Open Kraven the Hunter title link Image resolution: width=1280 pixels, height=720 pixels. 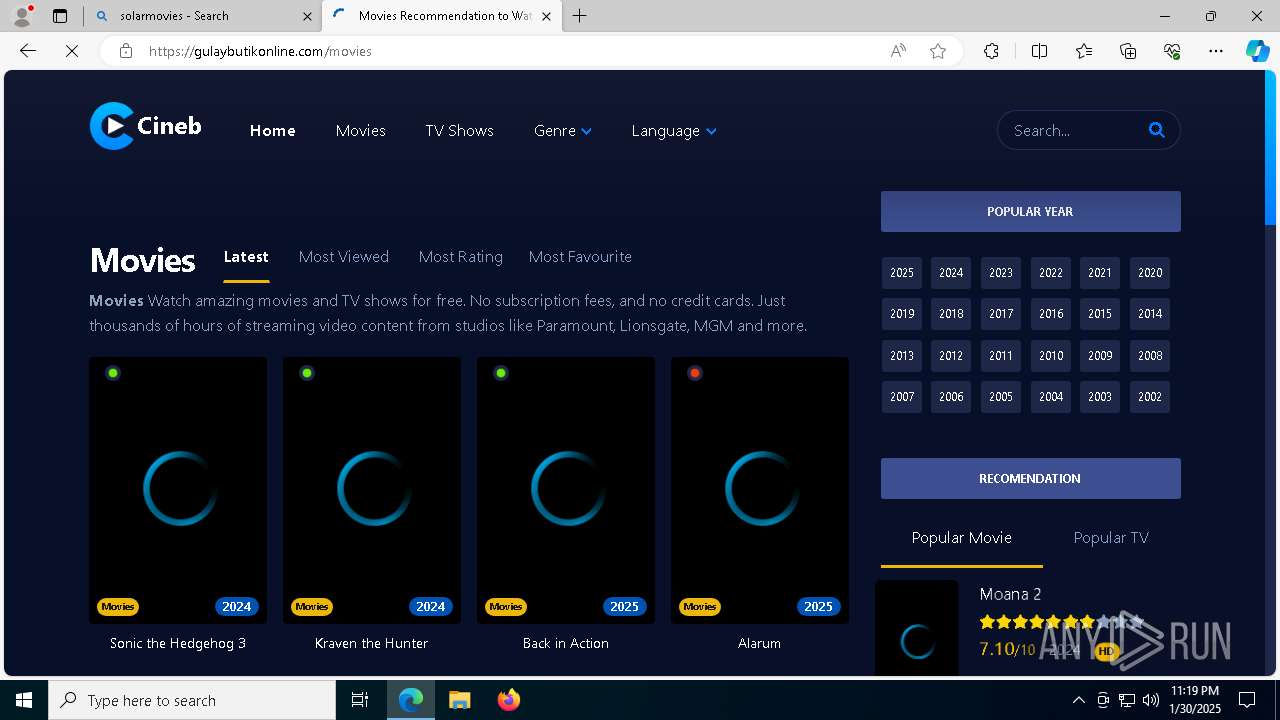pos(371,643)
